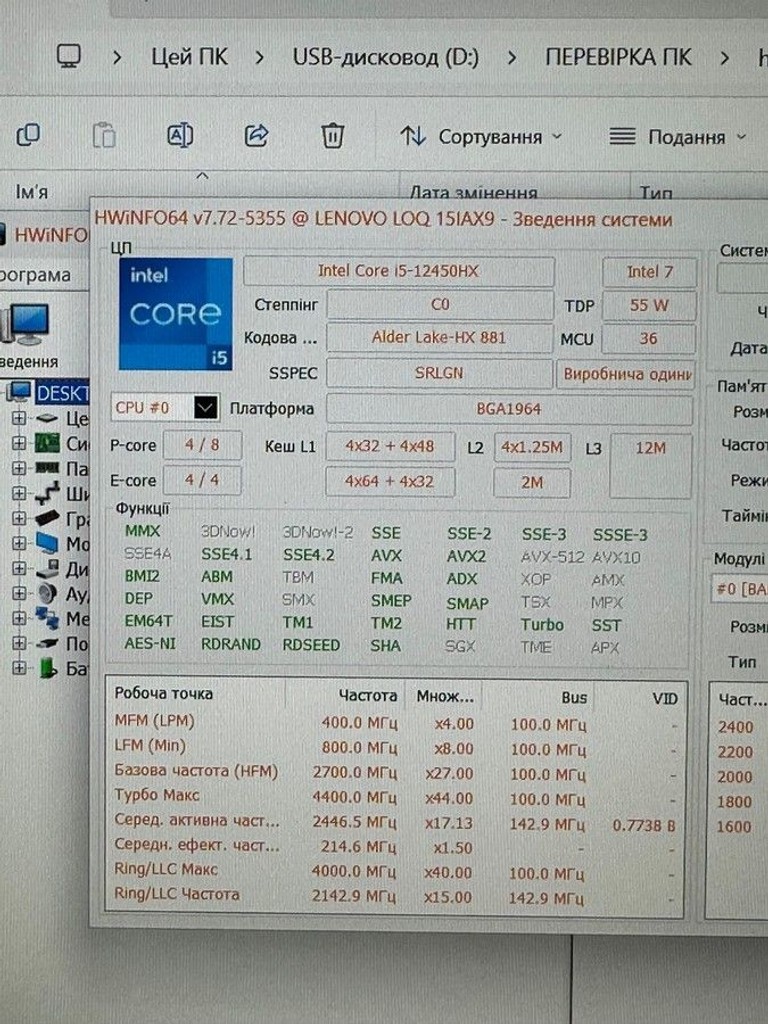The height and width of the screenshot is (1024, 768).
Task: Open the Сортування sort menu
Action: coord(481,136)
